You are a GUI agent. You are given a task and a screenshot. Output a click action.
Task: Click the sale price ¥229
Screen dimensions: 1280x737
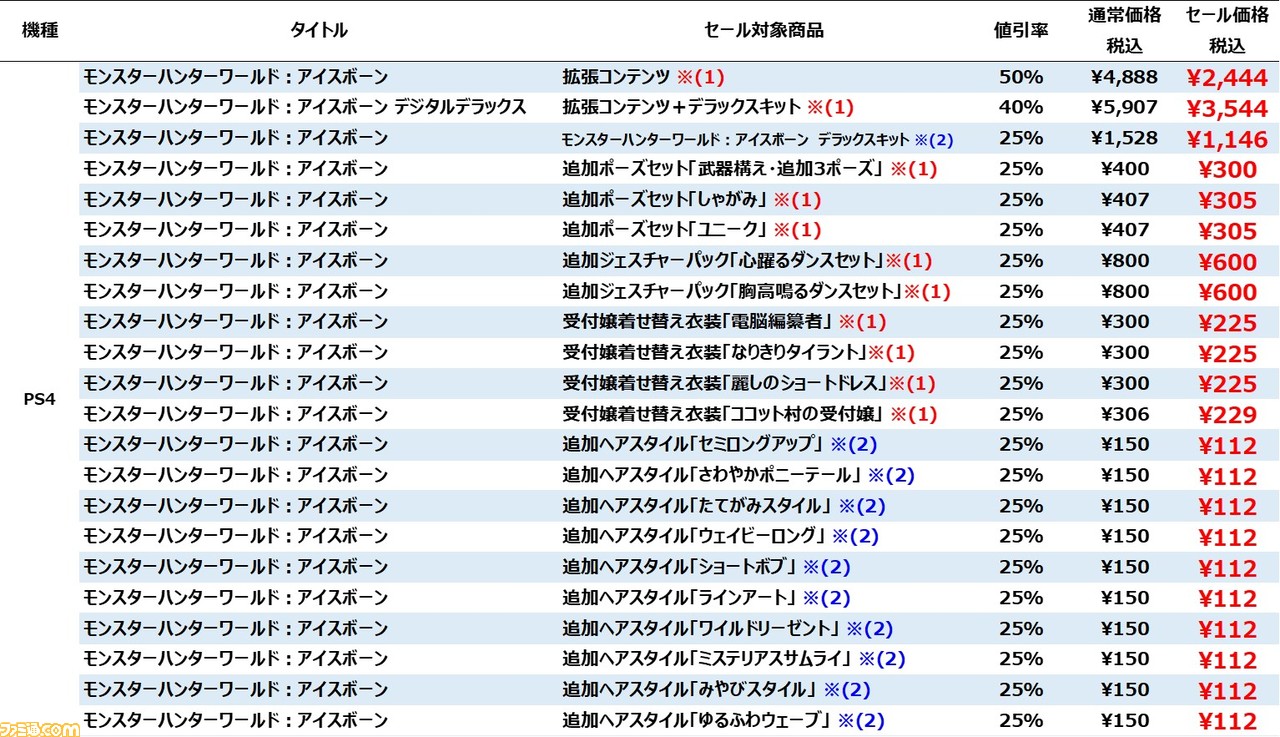(1227, 415)
